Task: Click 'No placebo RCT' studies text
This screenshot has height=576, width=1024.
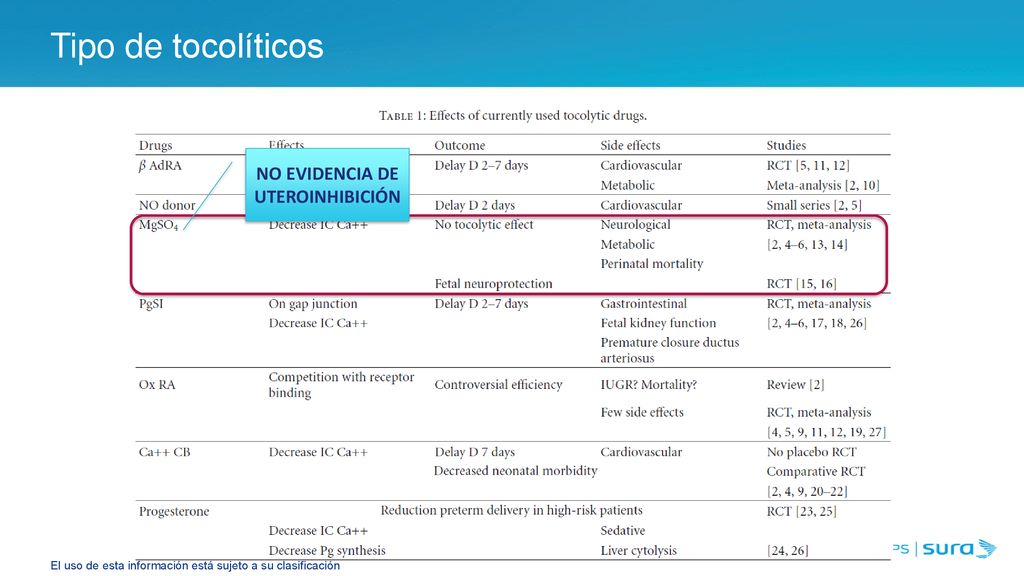Action: (811, 452)
